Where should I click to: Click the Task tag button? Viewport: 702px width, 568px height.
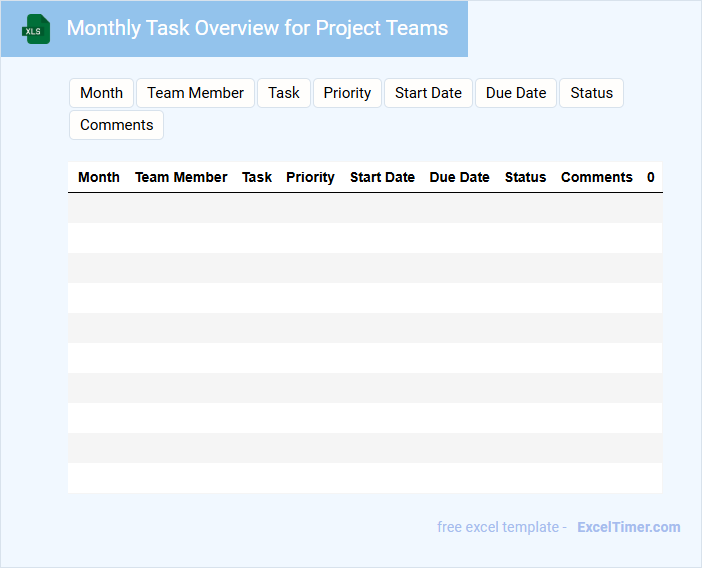(284, 93)
